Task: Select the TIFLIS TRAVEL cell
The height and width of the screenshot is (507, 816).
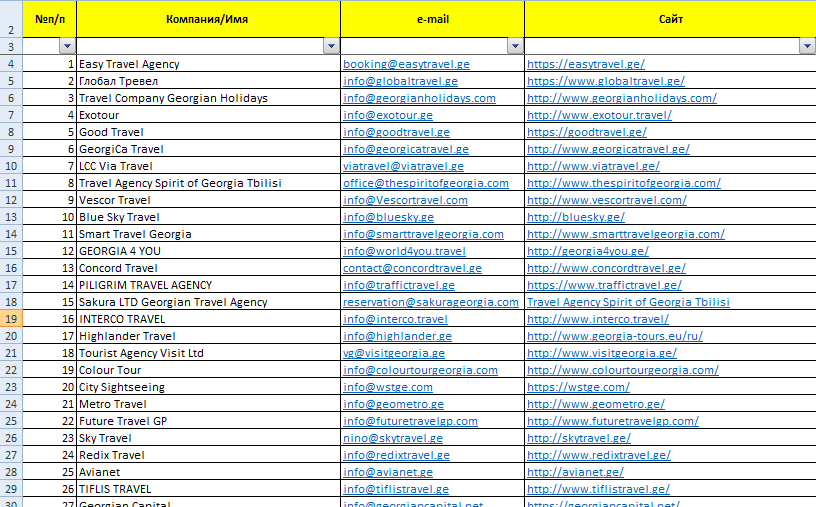Action: (208, 489)
